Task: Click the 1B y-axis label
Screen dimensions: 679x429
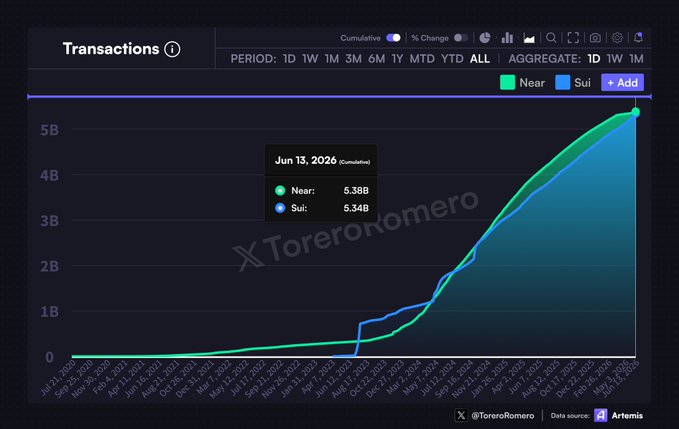Action: 49,312
